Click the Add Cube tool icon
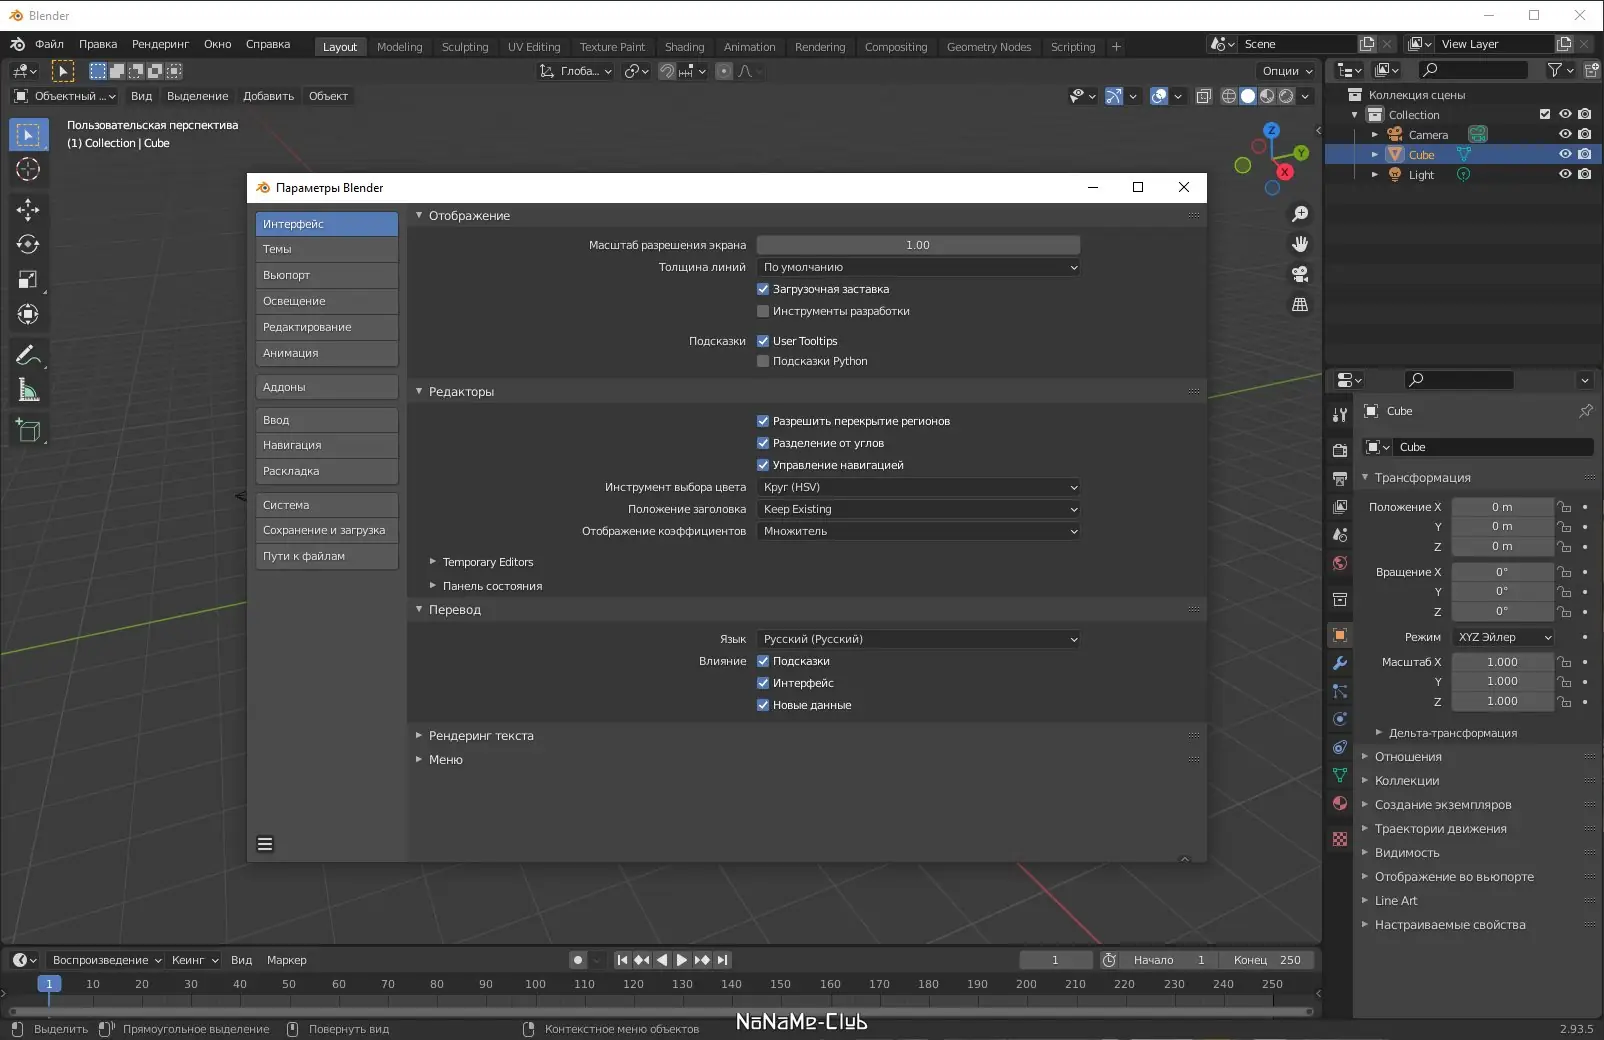Viewport: 1604px width, 1040px height. coord(28,431)
